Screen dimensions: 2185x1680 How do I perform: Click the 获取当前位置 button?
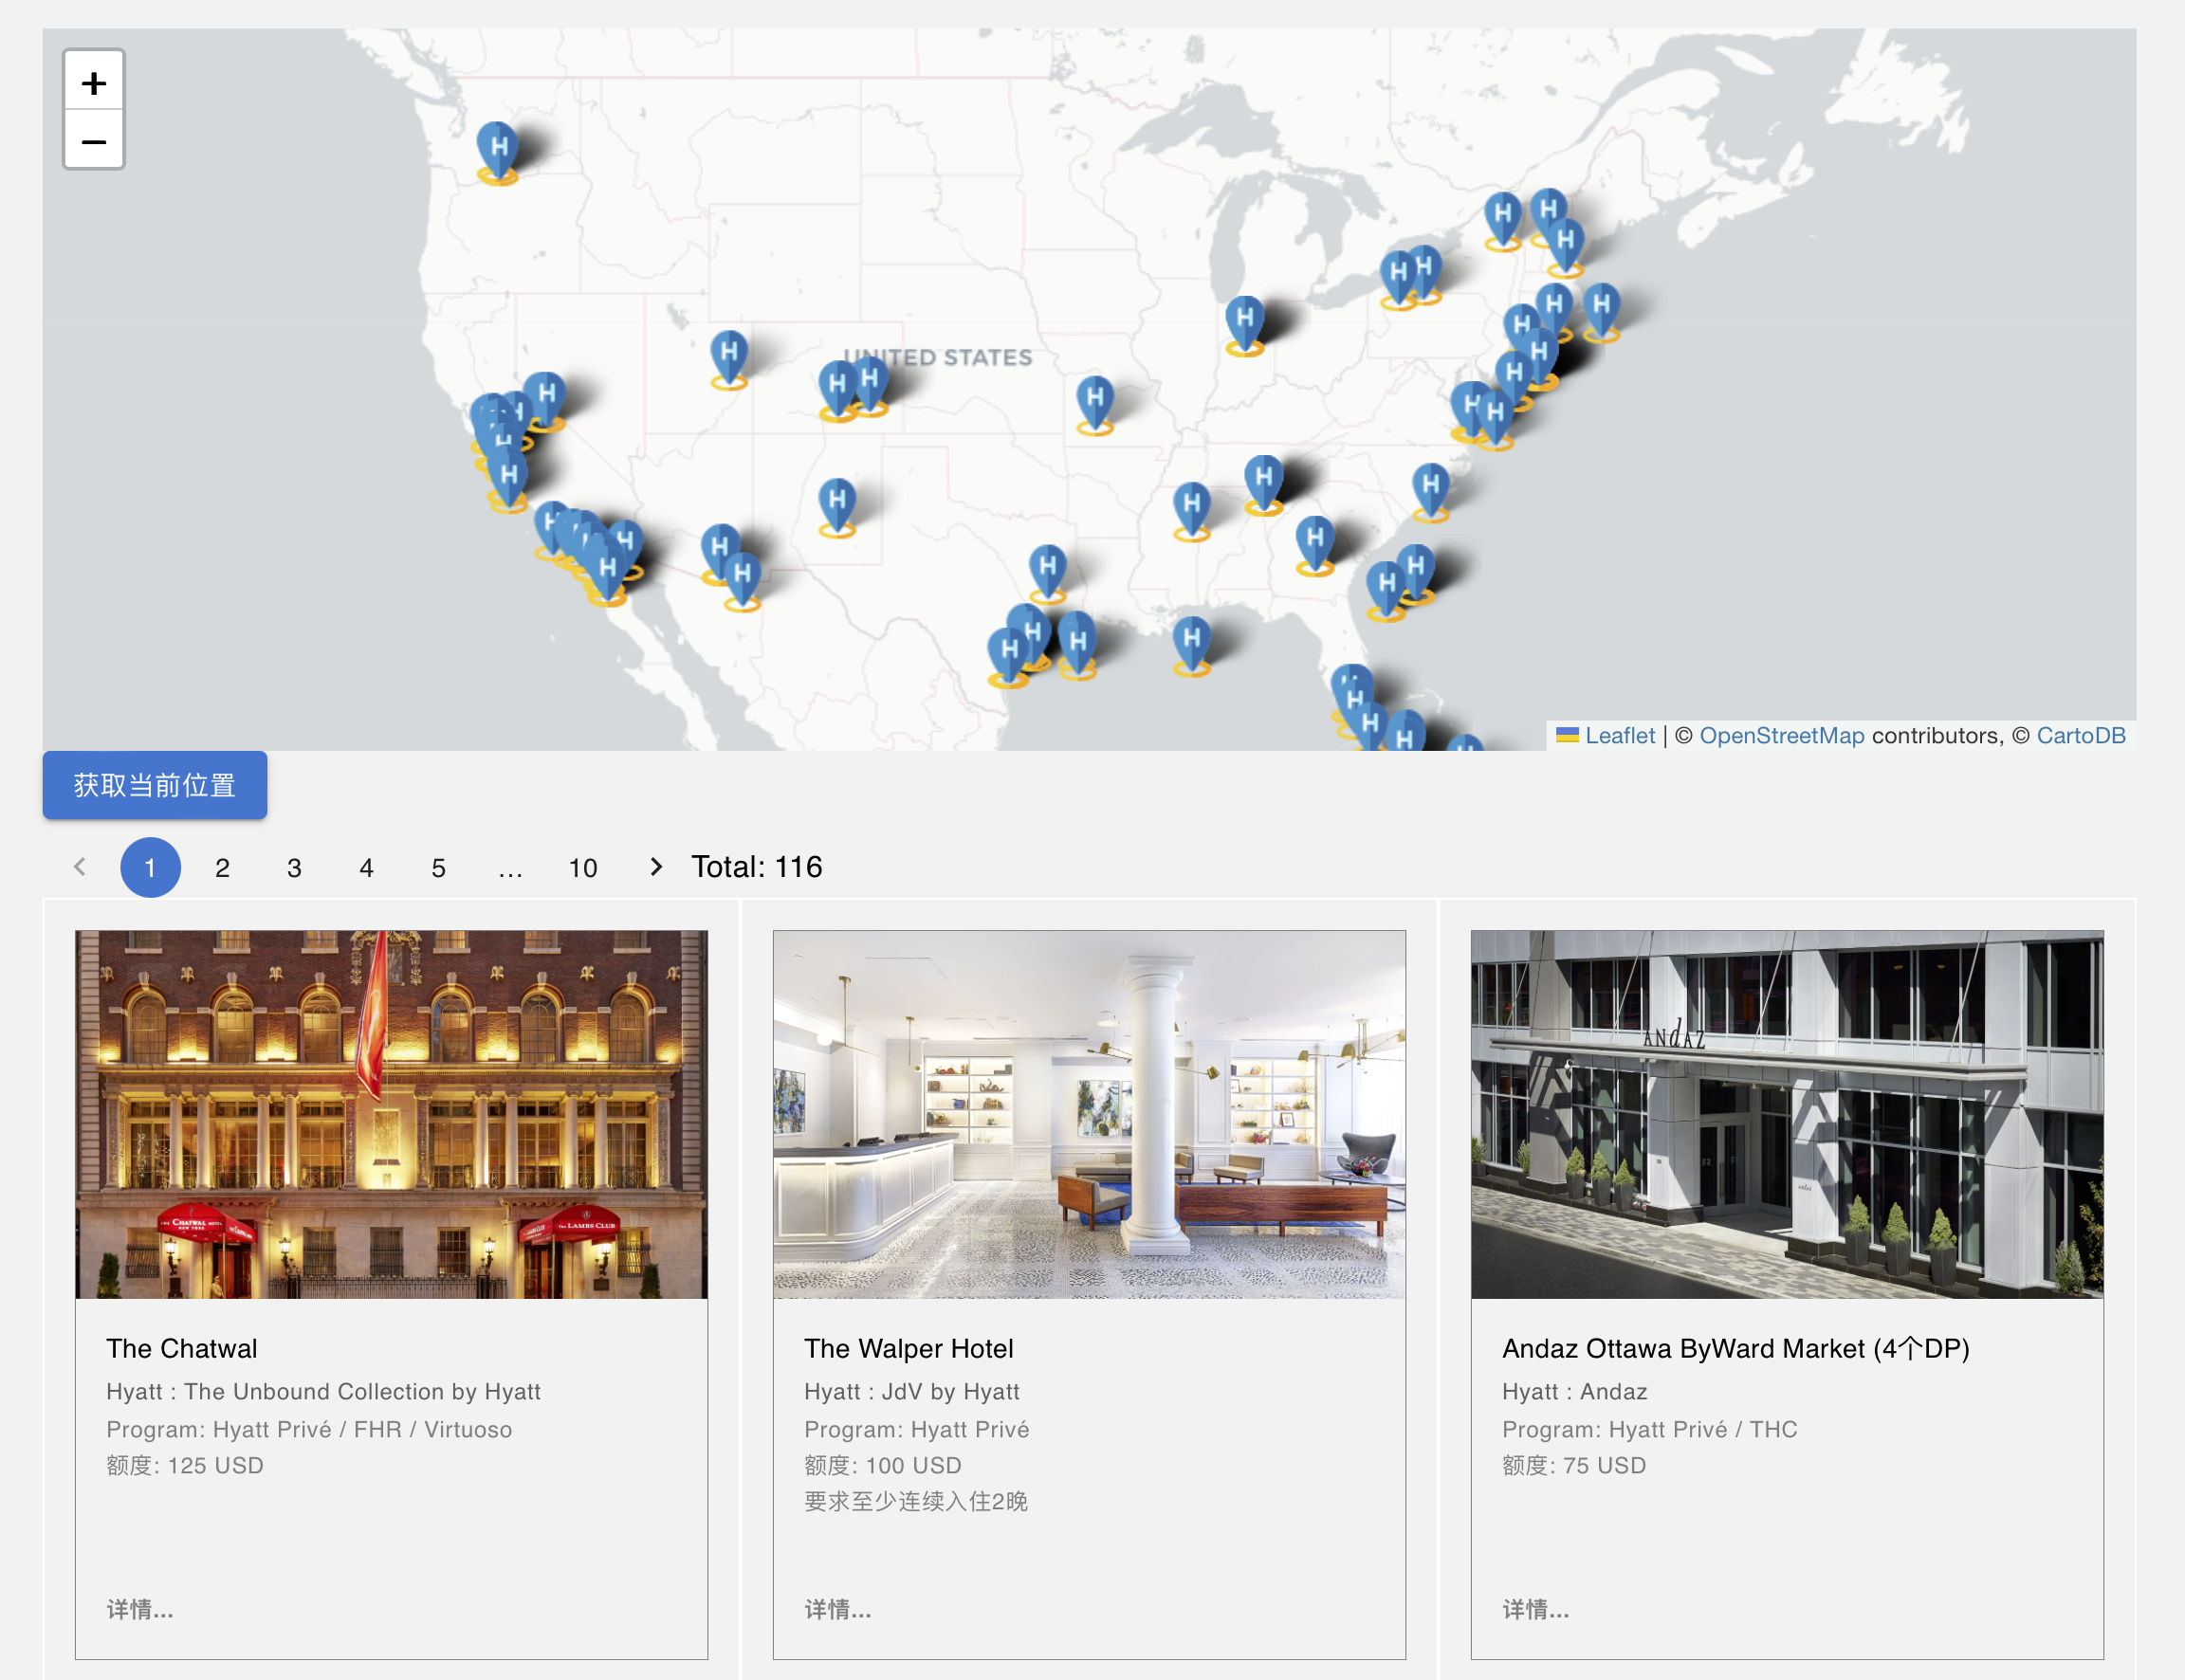click(154, 785)
